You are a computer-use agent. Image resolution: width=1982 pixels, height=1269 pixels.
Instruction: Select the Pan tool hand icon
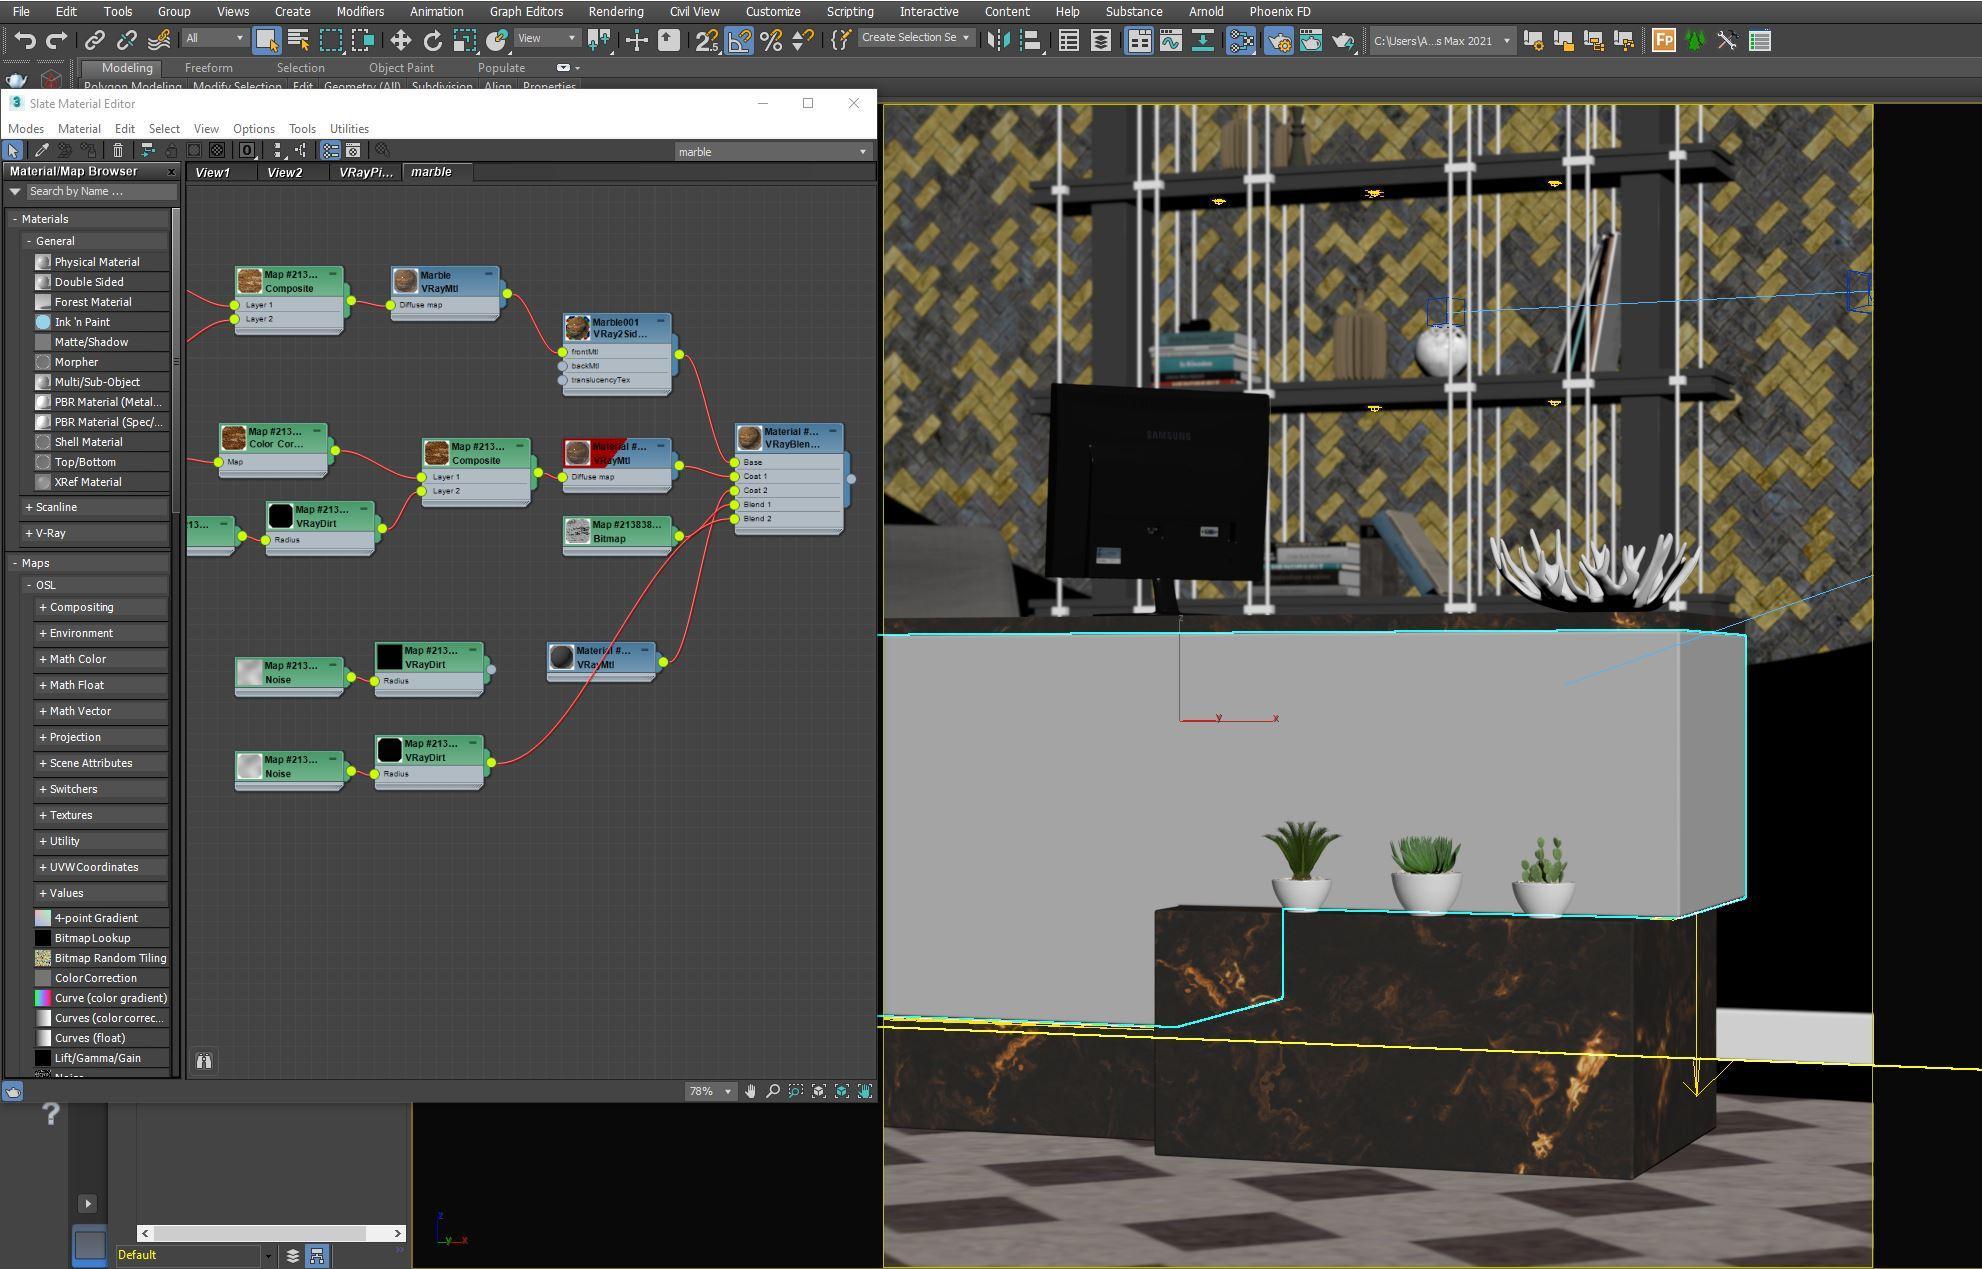tap(750, 1091)
